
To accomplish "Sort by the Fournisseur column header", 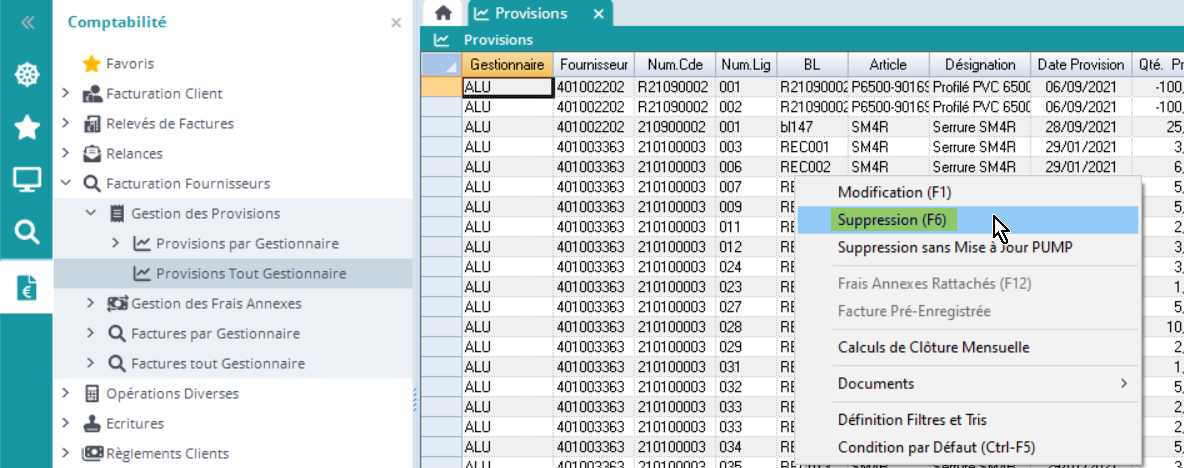I will click(x=592, y=64).
